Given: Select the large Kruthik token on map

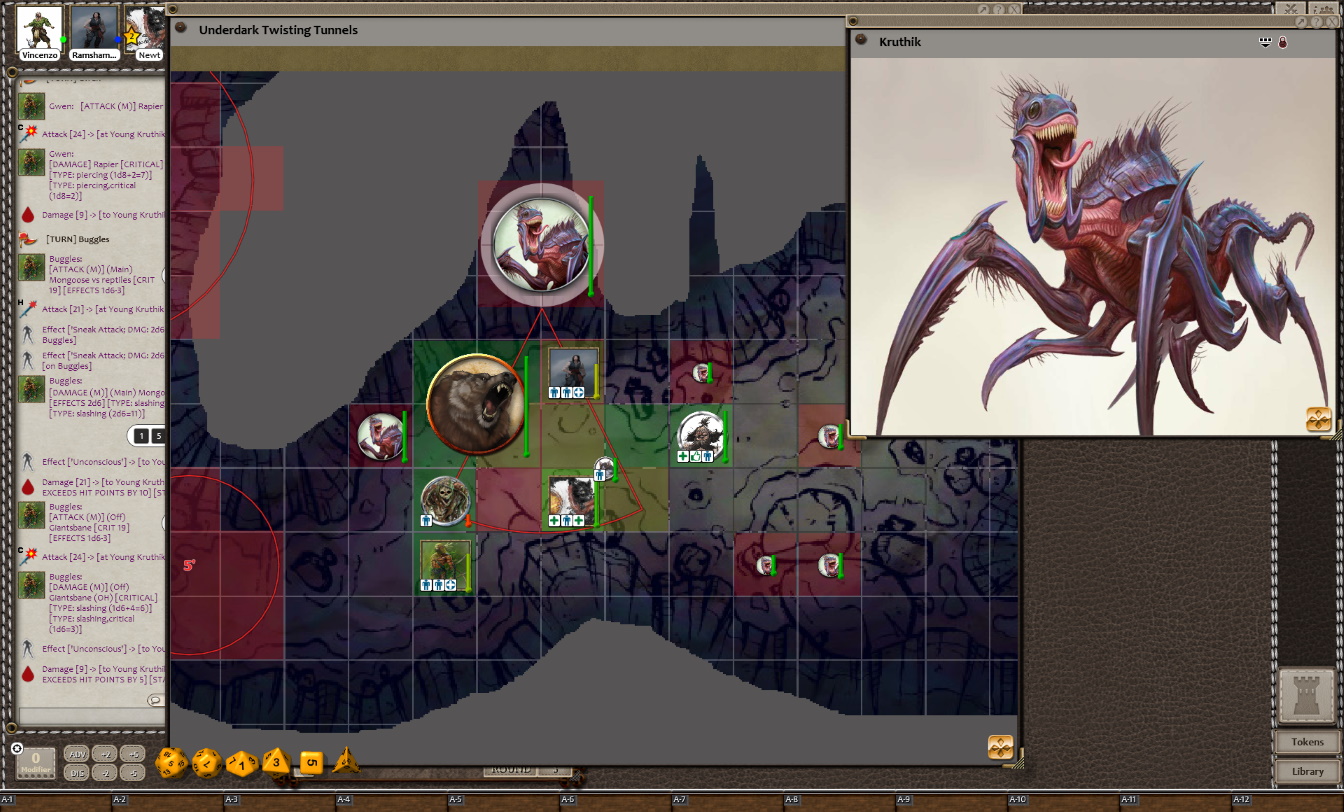Looking at the screenshot, I should click(x=541, y=244).
